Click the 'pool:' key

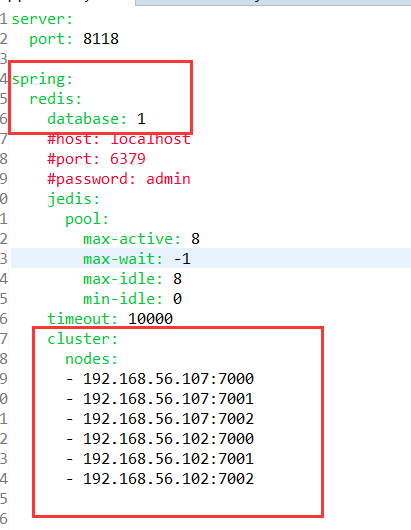pos(87,219)
